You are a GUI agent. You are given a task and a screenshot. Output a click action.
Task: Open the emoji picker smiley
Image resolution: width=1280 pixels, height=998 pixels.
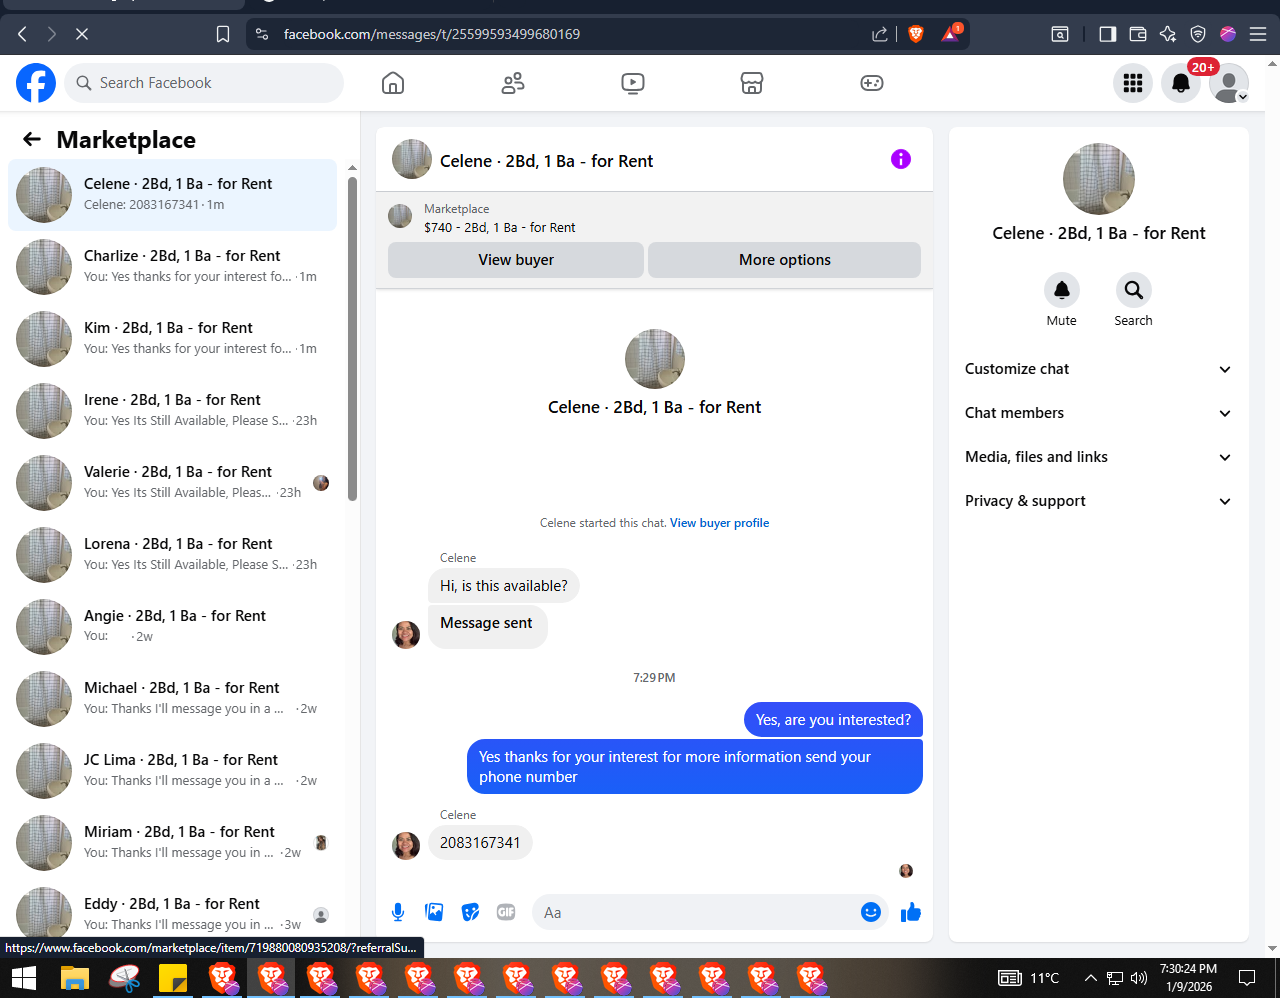[x=871, y=912]
